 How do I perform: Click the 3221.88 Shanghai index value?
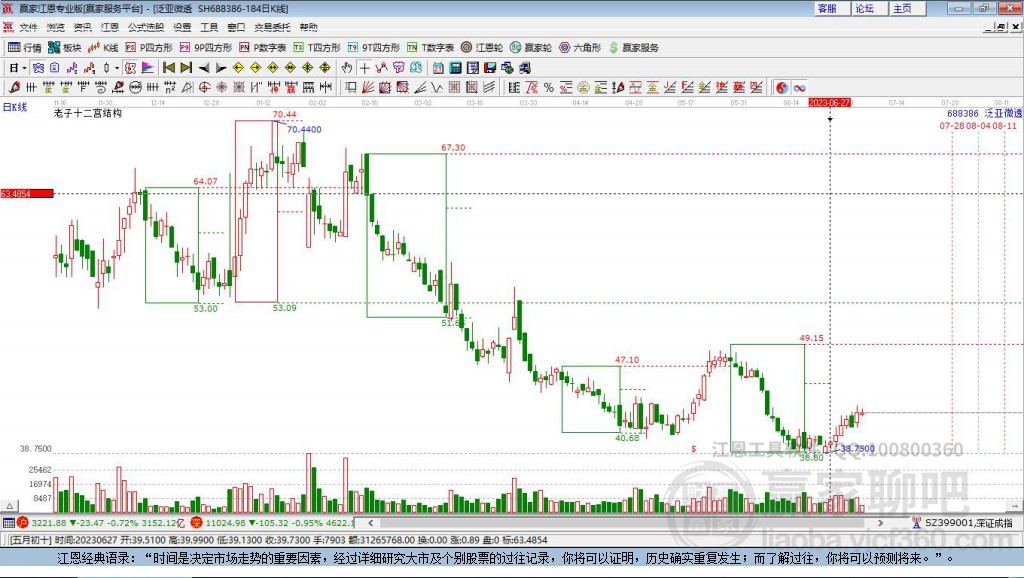48,523
